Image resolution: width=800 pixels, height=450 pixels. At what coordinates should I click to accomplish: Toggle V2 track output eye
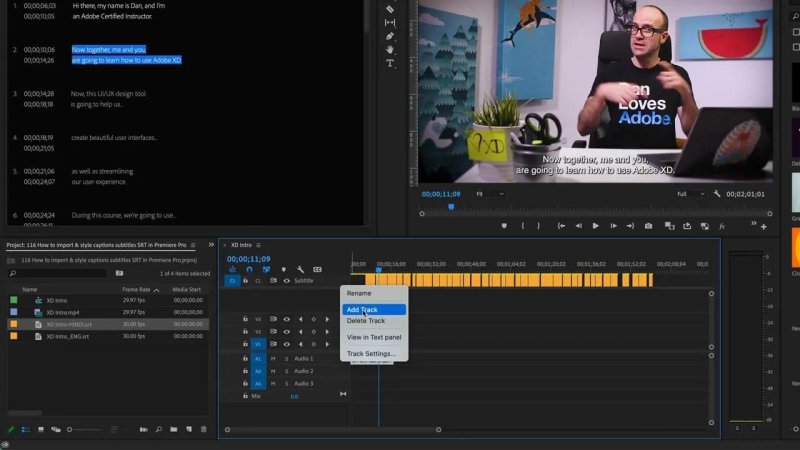[x=287, y=332]
